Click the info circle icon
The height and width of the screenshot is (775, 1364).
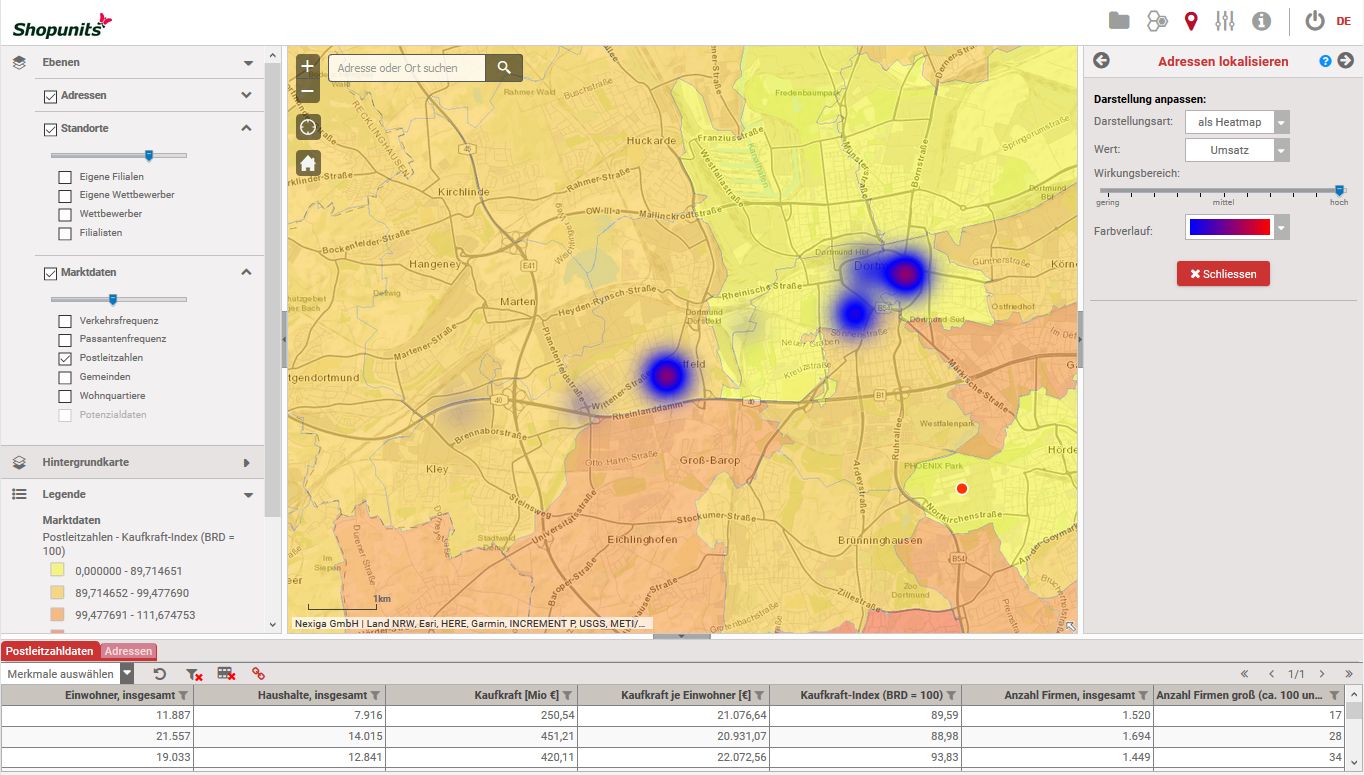(x=1261, y=21)
